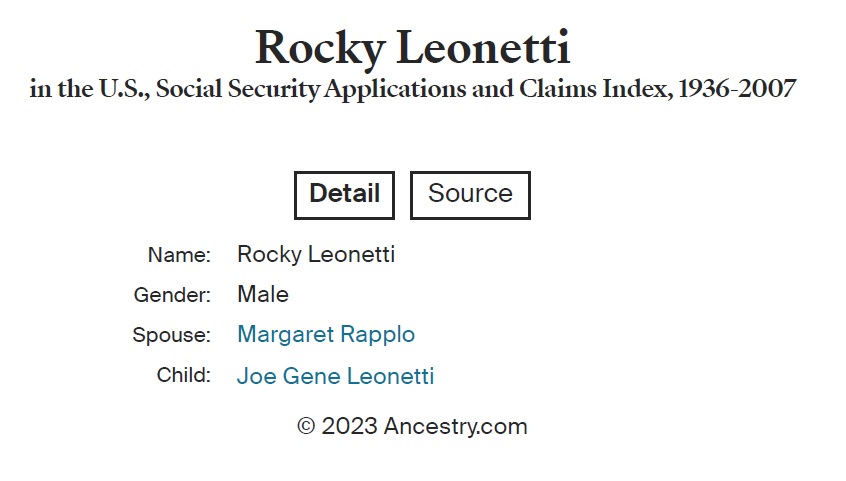The image size is (846, 481).
Task: Click the Name value "Rocky Leonetti"
Action: point(316,254)
